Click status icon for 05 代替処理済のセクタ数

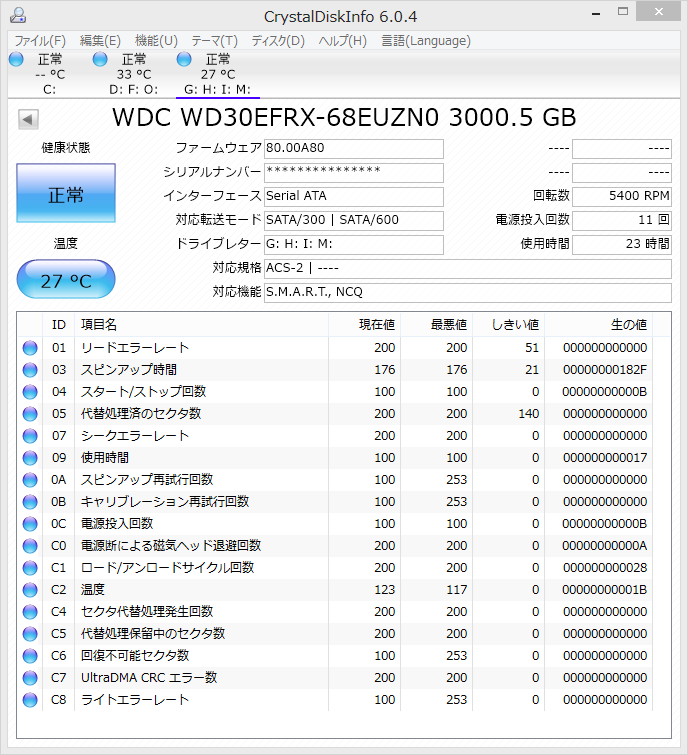[30, 414]
